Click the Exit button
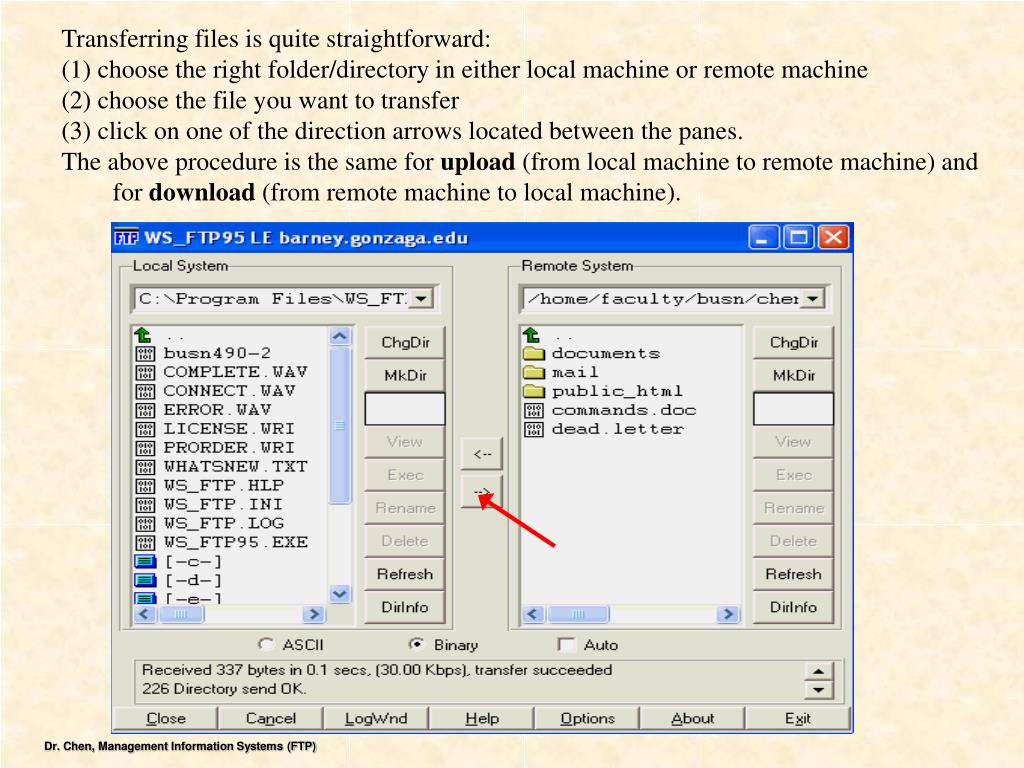Image resolution: width=1024 pixels, height=768 pixels. [798, 718]
